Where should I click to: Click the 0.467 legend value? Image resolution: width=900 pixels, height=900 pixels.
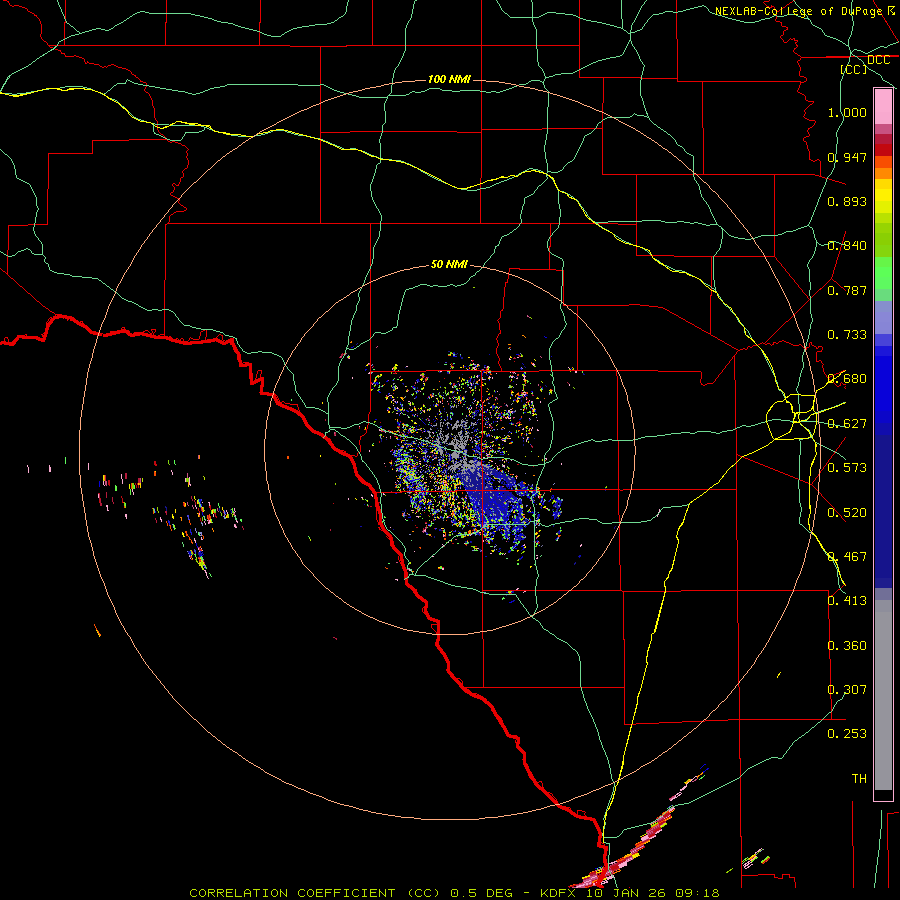coord(847,557)
